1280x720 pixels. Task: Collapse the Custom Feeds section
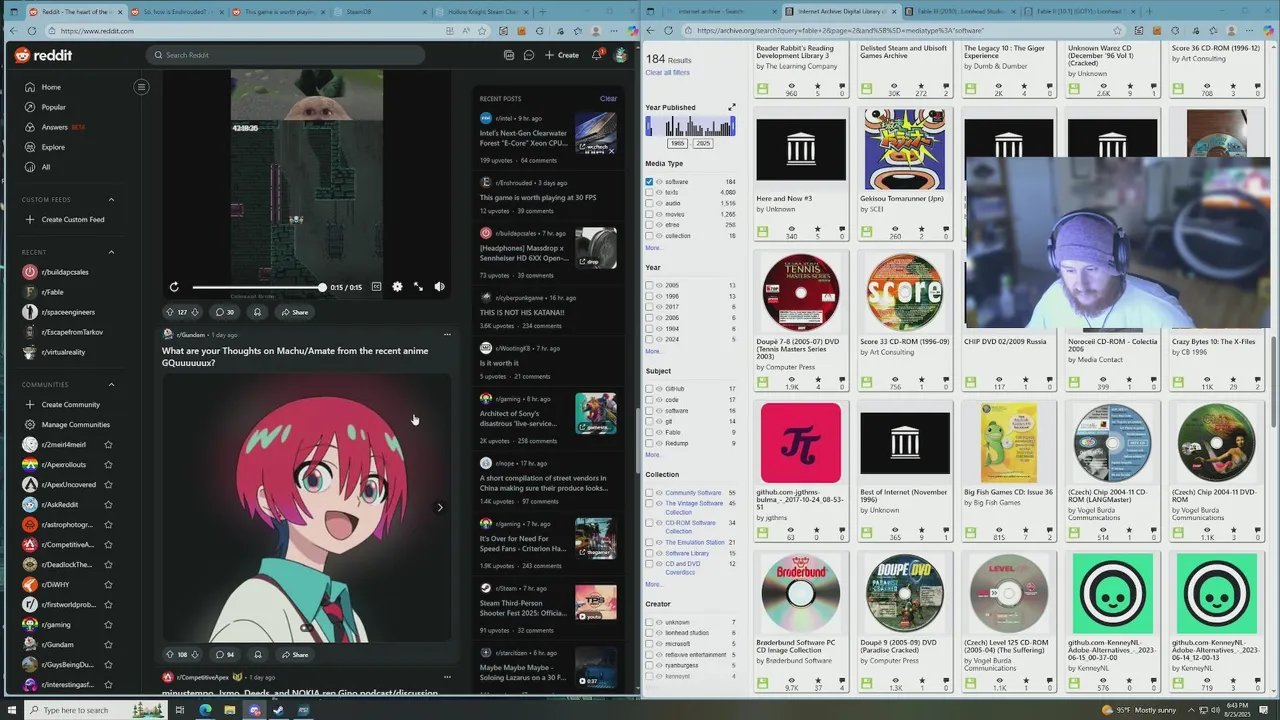point(111,199)
